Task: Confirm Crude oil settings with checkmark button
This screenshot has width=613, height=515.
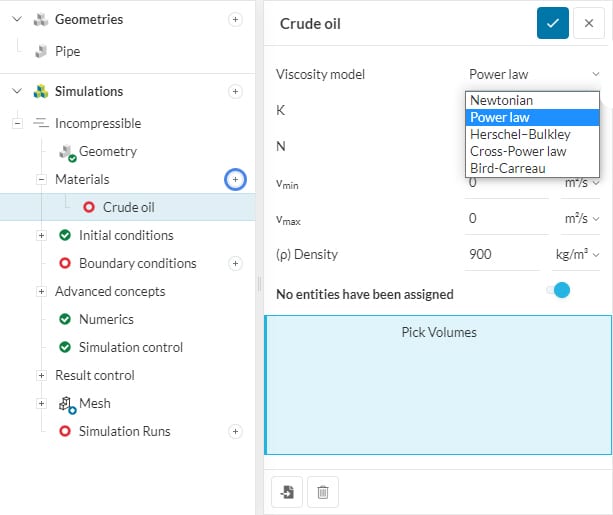Action: [552, 23]
